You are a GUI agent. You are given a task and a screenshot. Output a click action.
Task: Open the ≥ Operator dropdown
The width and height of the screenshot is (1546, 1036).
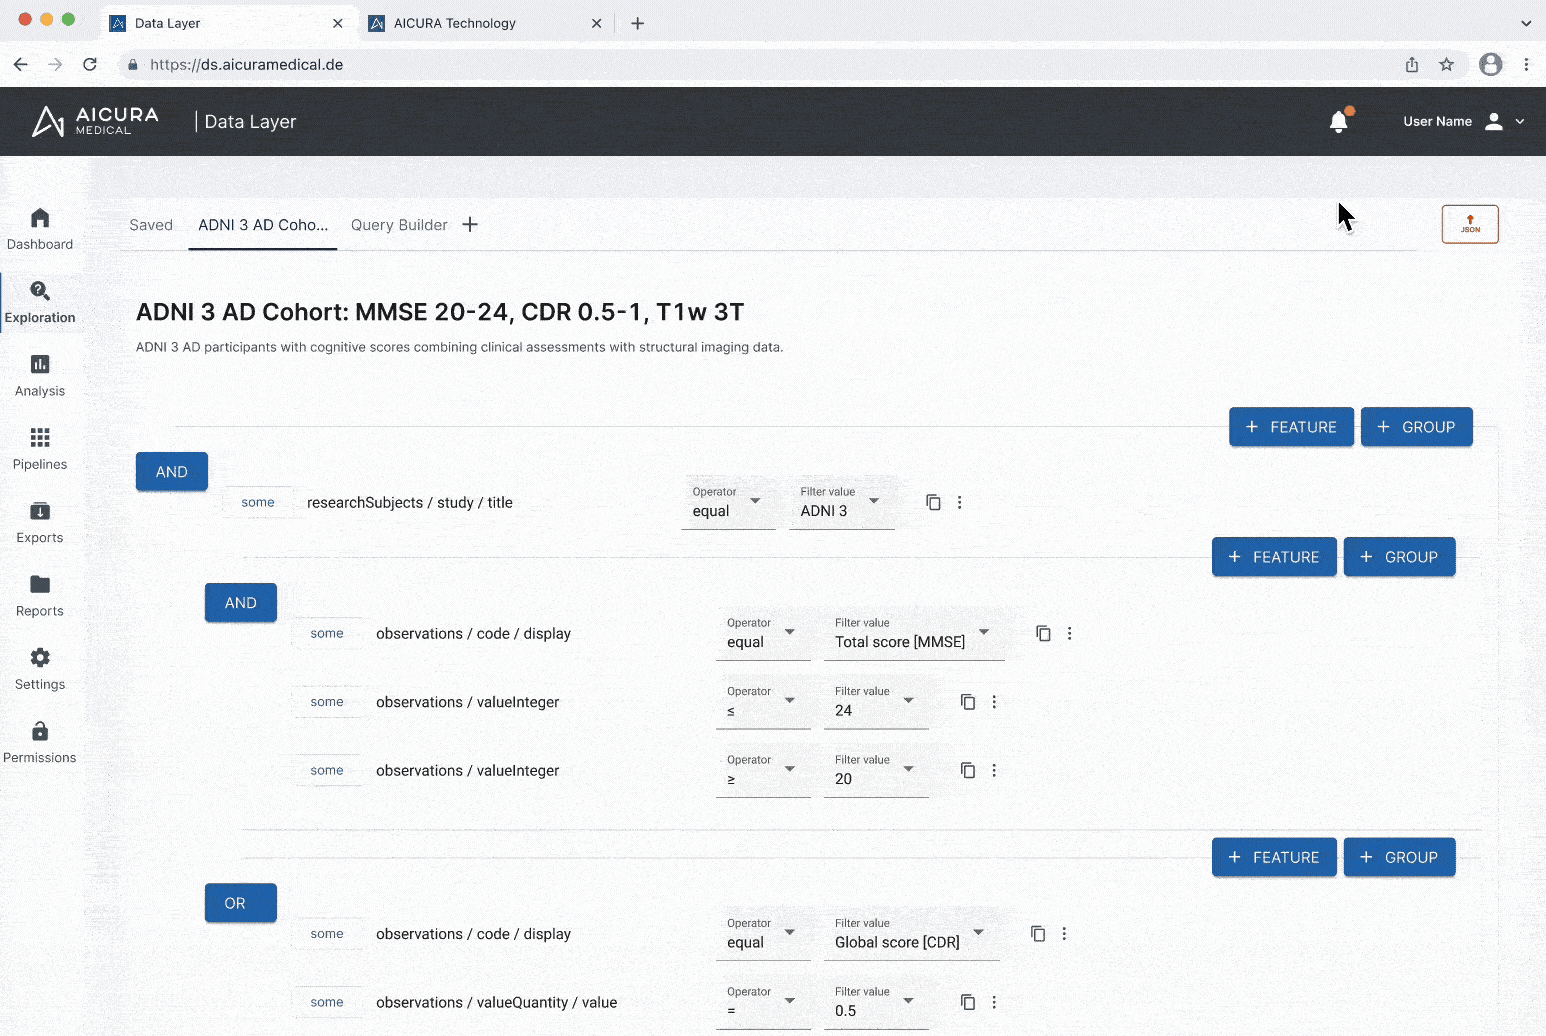(763, 771)
